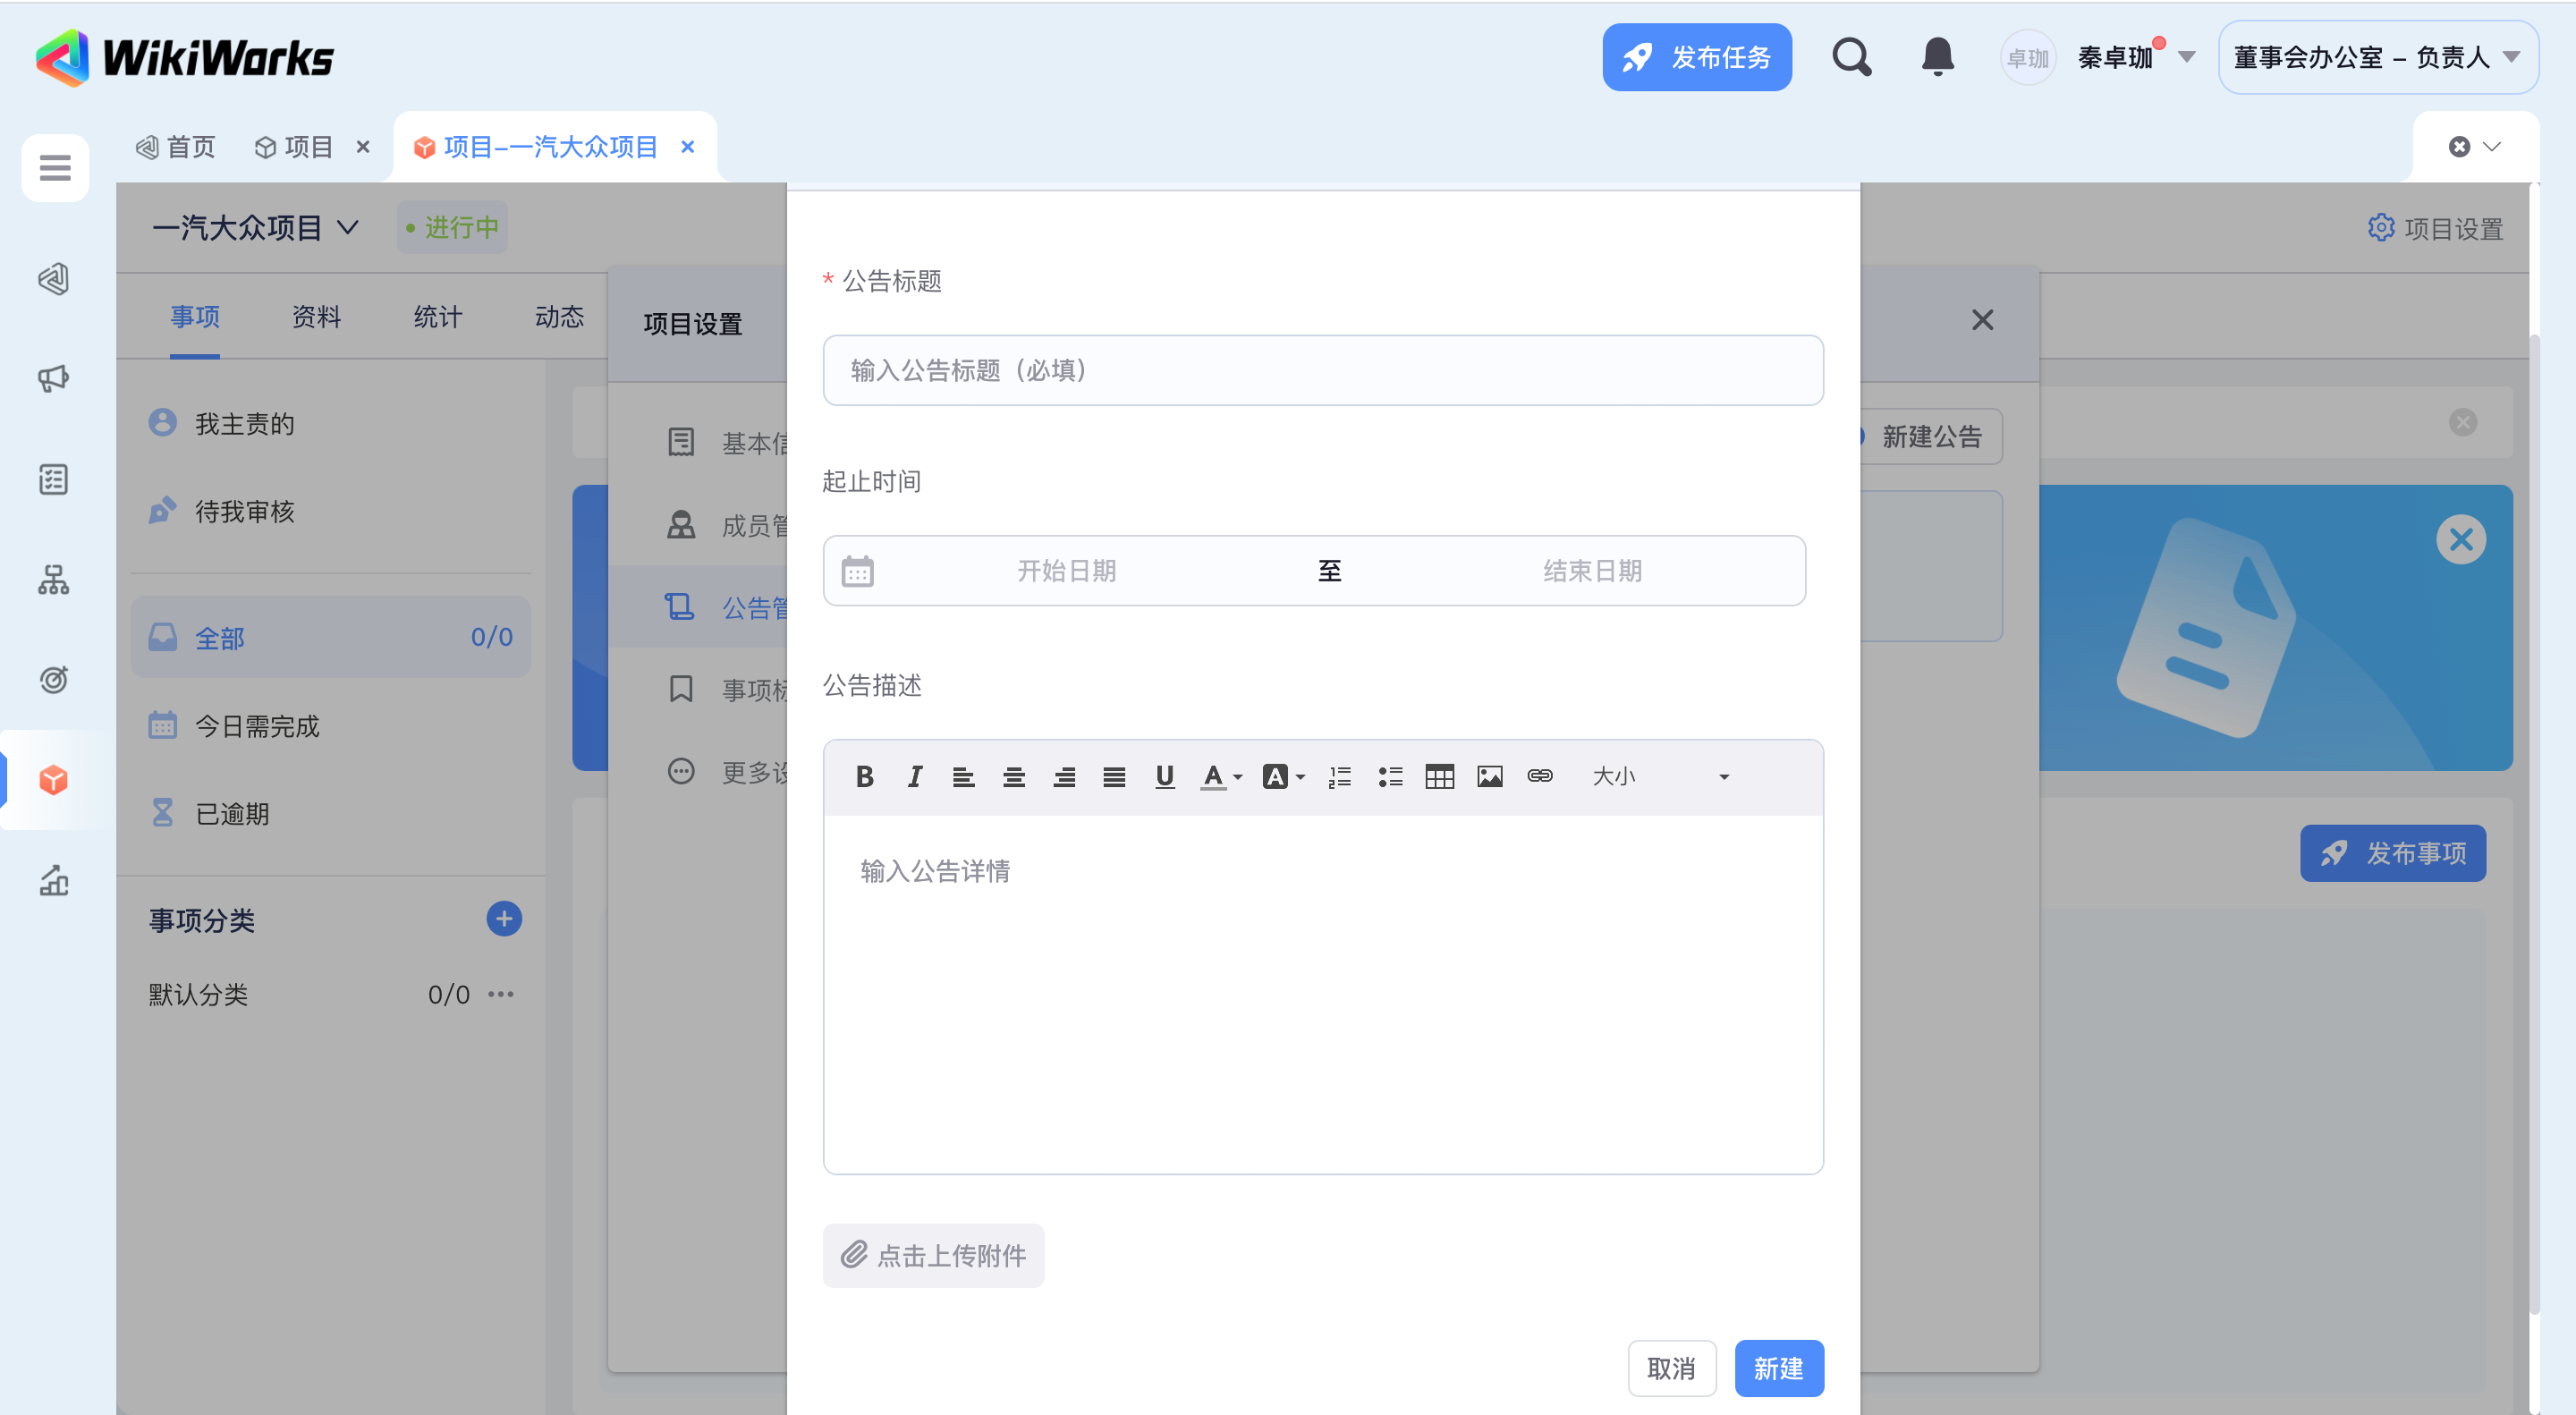Toggle bold formatting in the editor
This screenshot has width=2576, height=1415.
point(865,776)
